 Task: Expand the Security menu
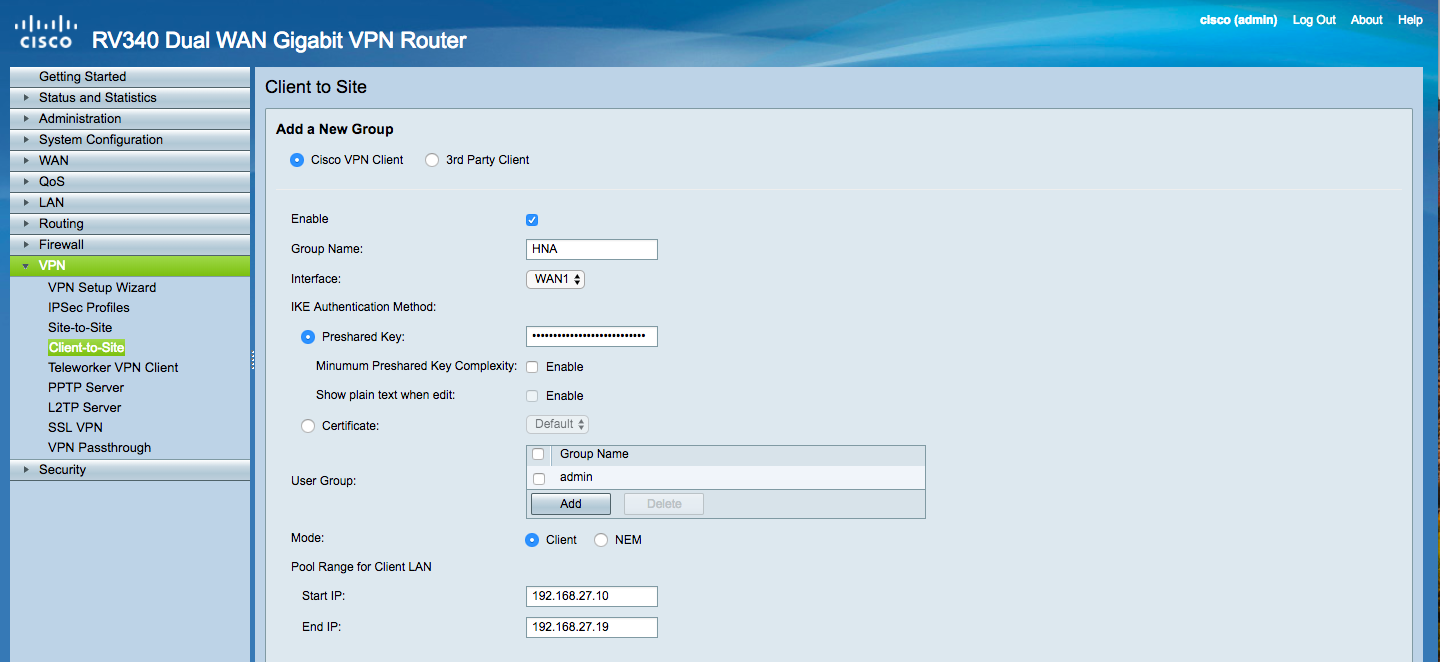(x=130, y=470)
